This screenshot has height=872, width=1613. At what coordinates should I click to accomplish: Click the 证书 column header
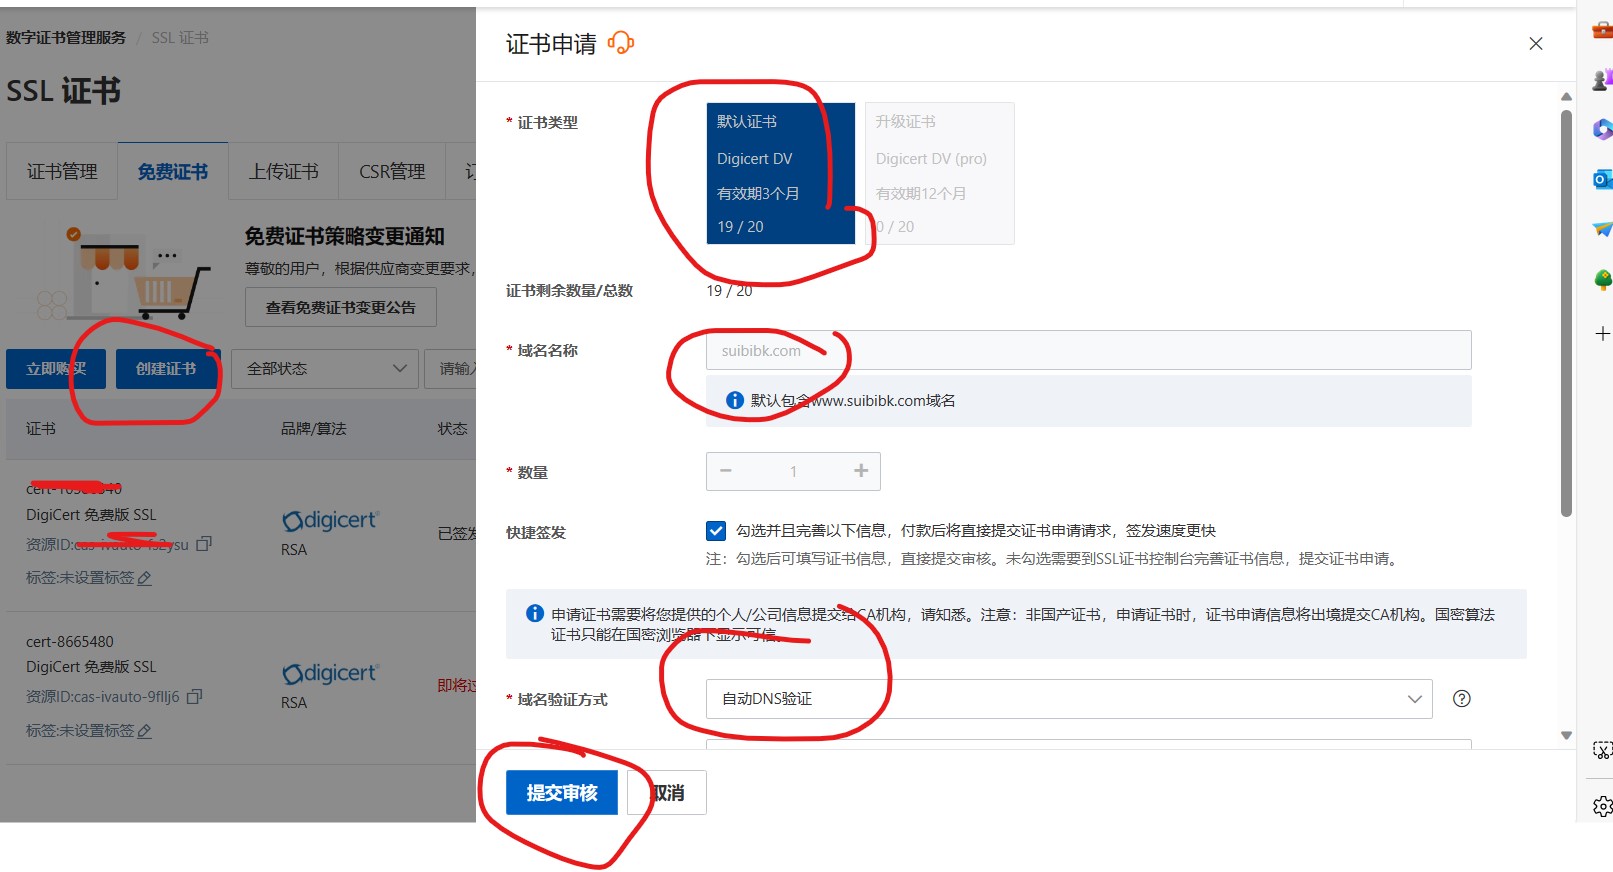(41, 428)
